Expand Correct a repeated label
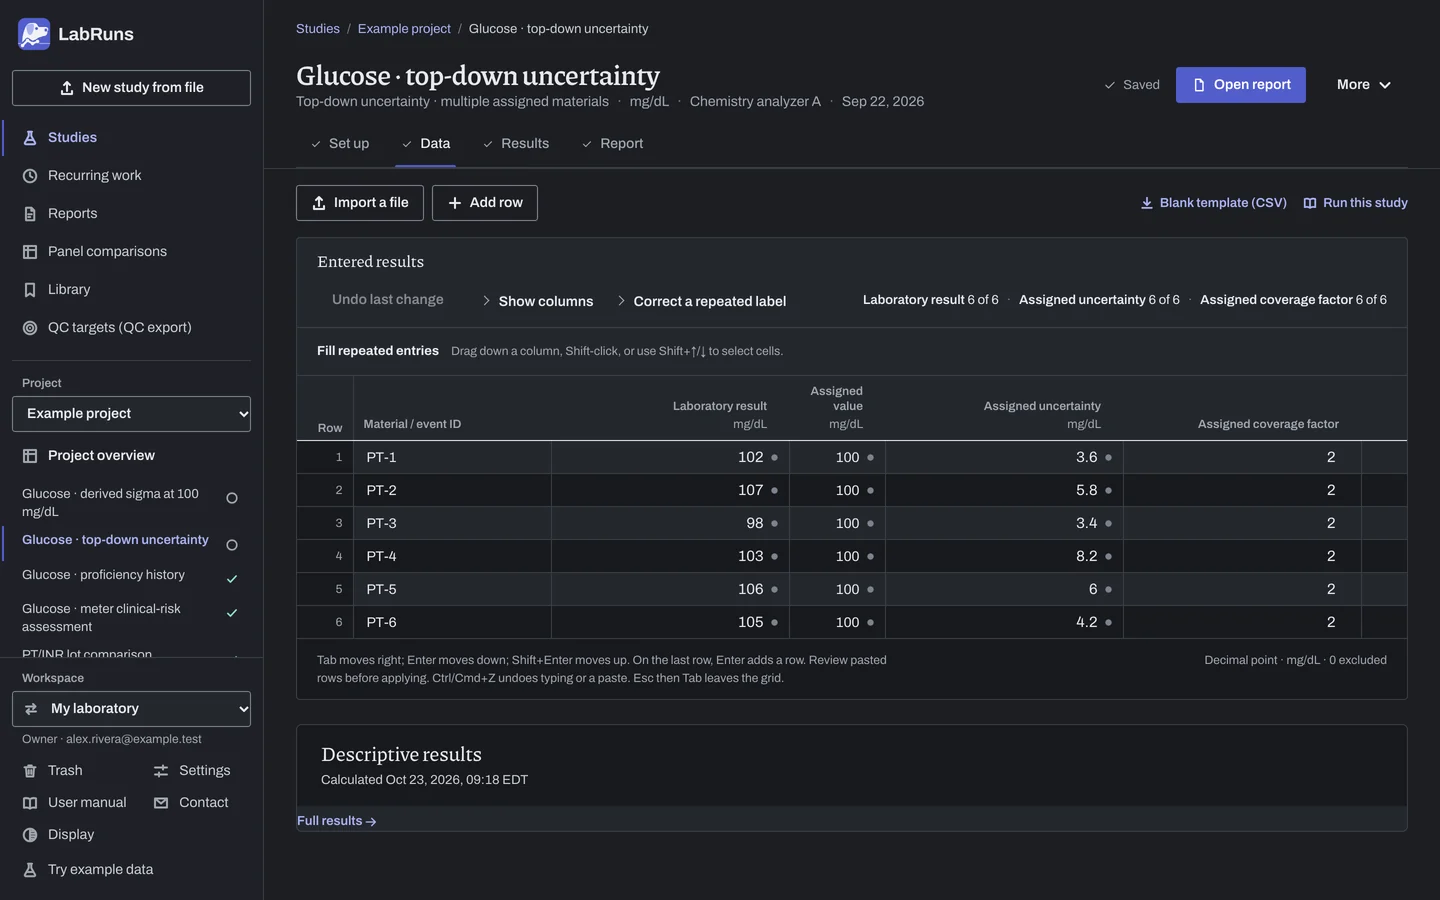The image size is (1440, 900). (701, 301)
